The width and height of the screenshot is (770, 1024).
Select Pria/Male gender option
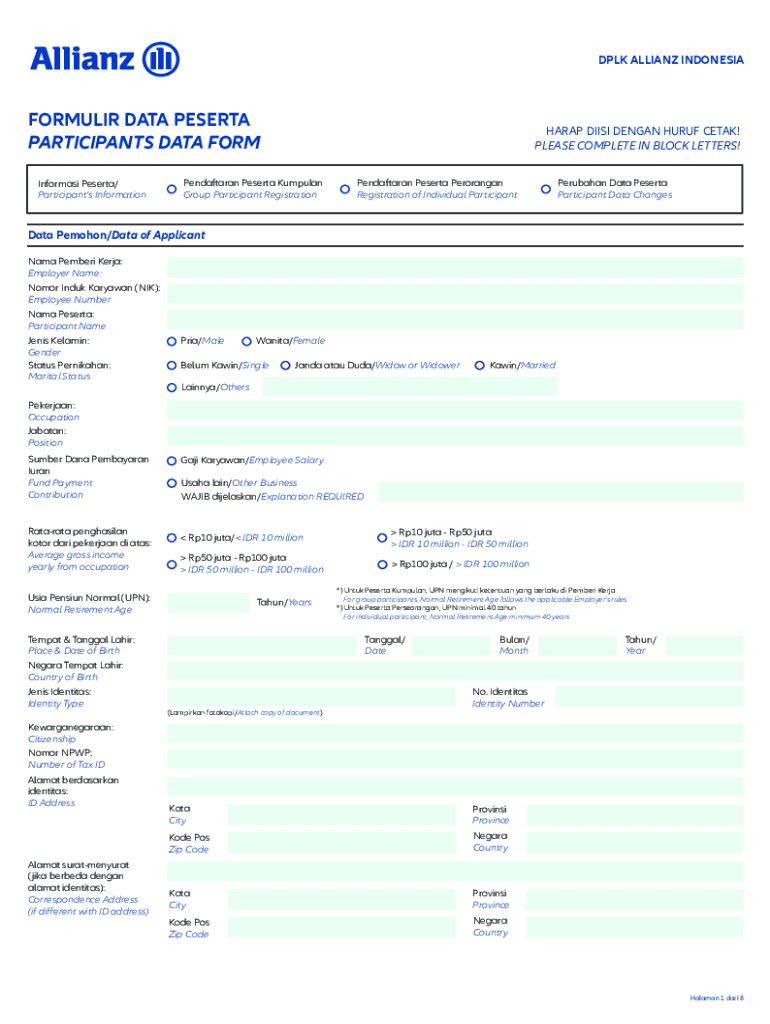(x=171, y=341)
